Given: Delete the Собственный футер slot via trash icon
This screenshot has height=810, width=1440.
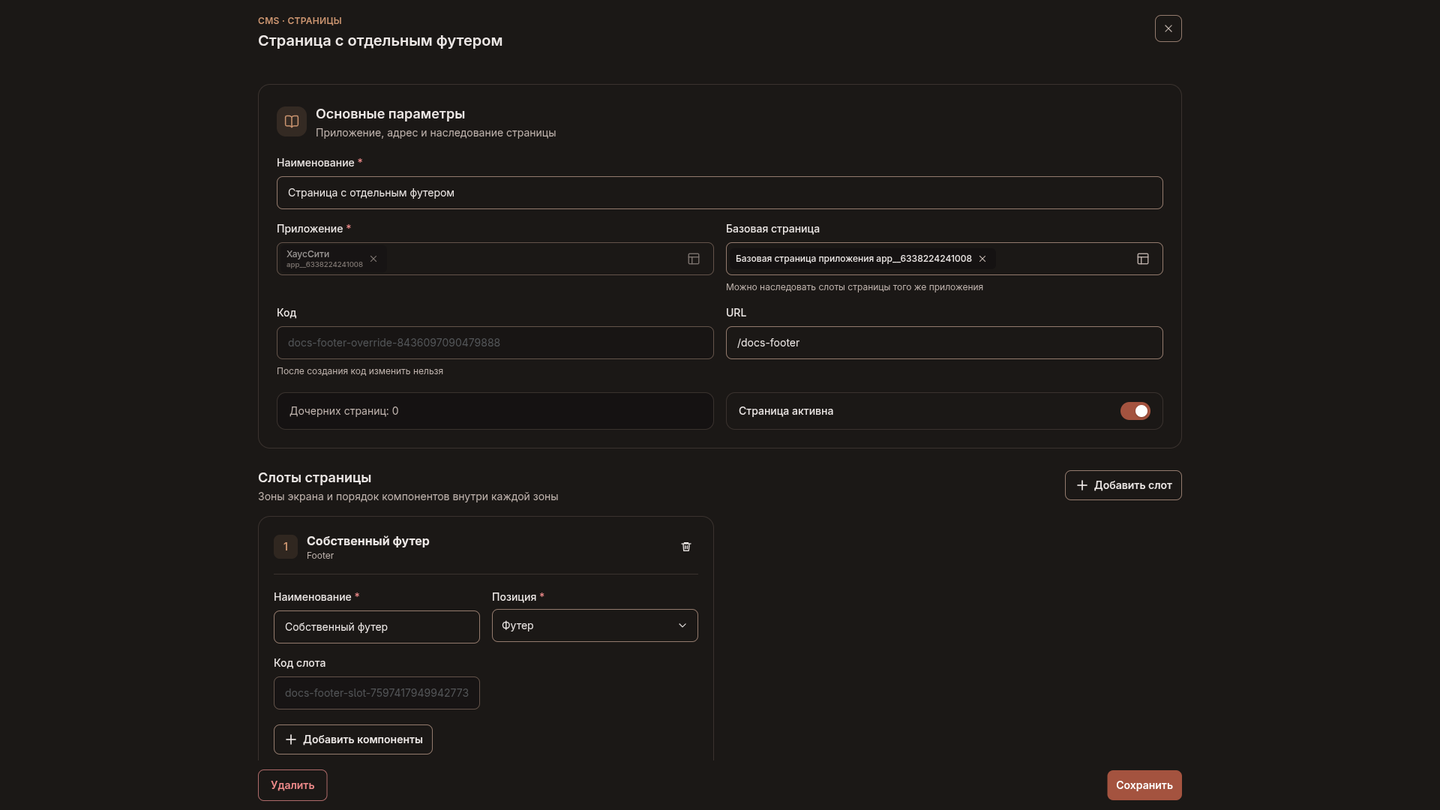Looking at the screenshot, I should point(686,547).
